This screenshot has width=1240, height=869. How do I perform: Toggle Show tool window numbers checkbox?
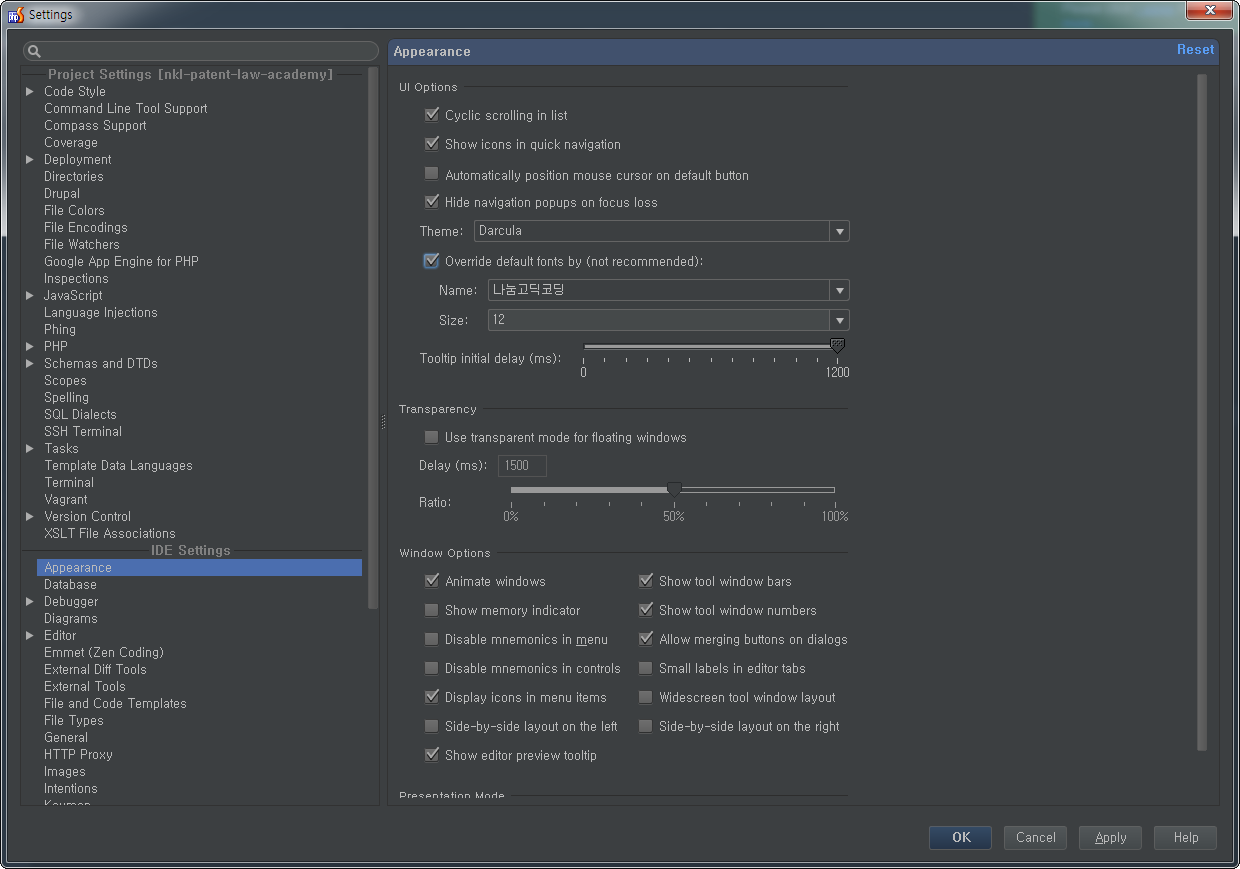(646, 610)
